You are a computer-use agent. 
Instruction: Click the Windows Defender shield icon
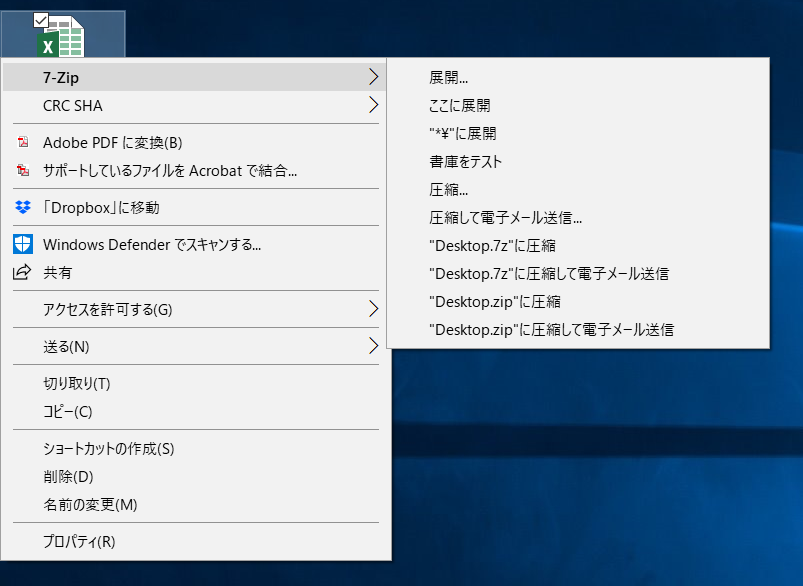click(23, 244)
